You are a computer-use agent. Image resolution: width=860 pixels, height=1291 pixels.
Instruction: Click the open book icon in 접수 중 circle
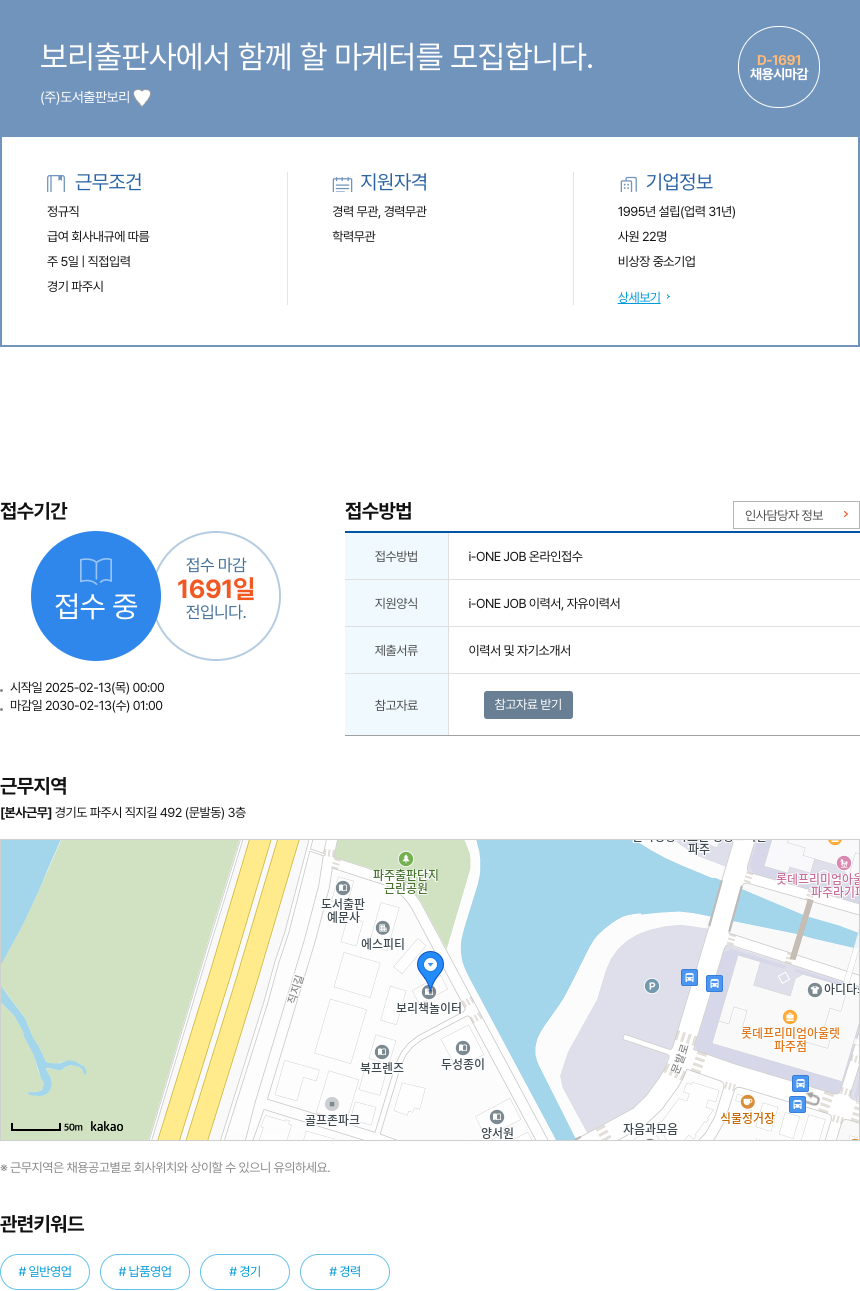pyautogui.click(x=96, y=572)
